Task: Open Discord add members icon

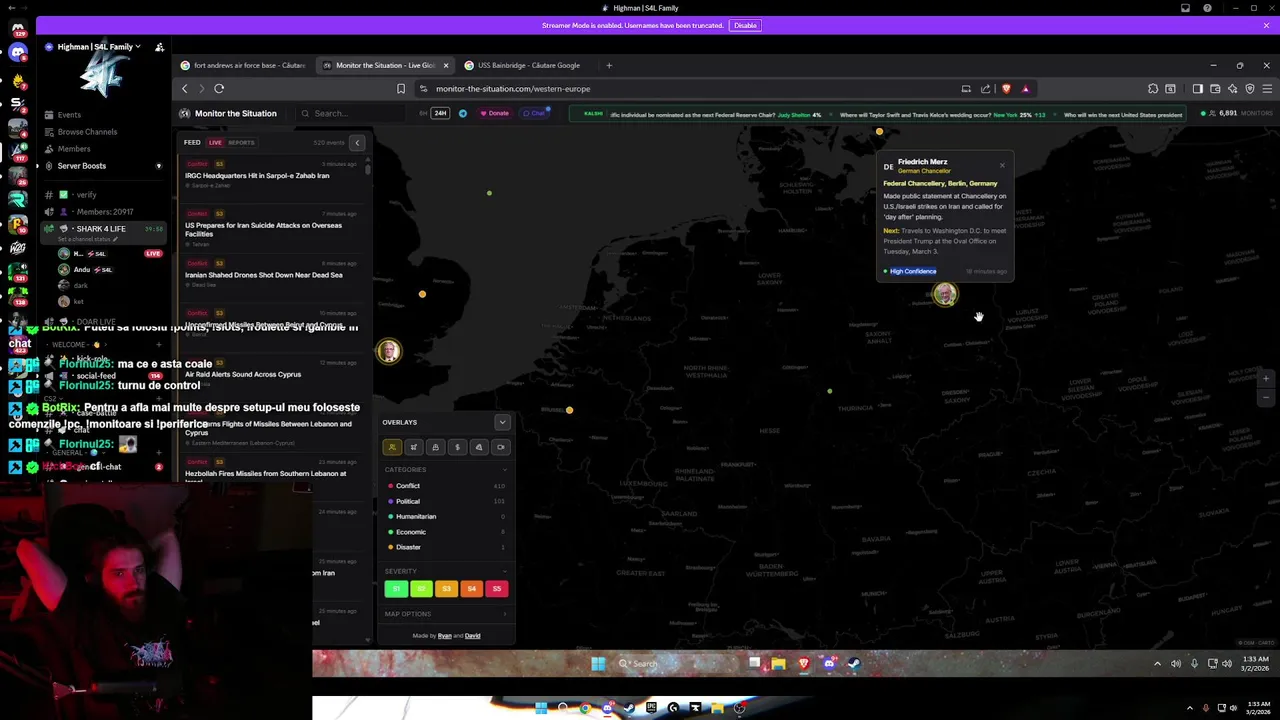Action: click(x=159, y=47)
